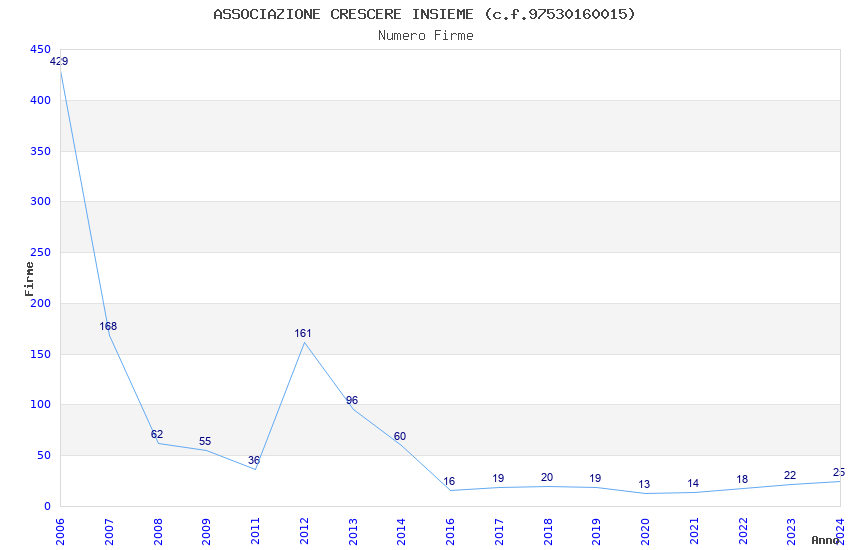Screen dimensions: 850x550
Task: Select the 36 data point label
Action: 254,460
